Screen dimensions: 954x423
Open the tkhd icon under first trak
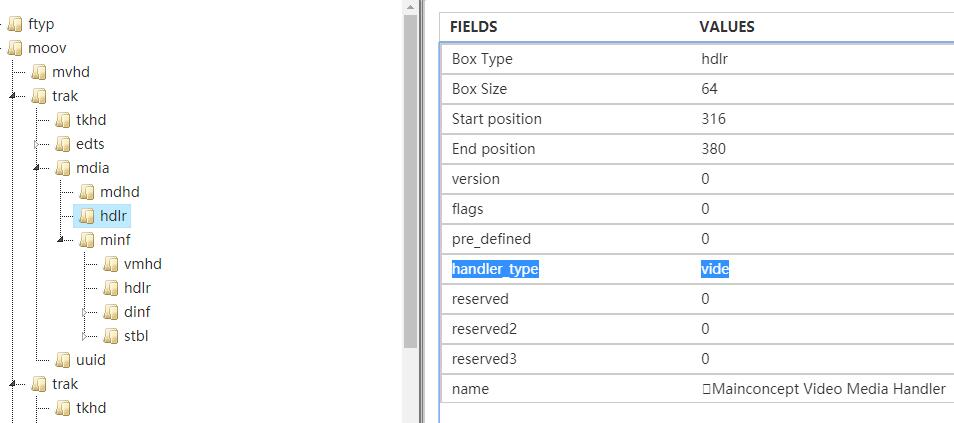click(63, 121)
